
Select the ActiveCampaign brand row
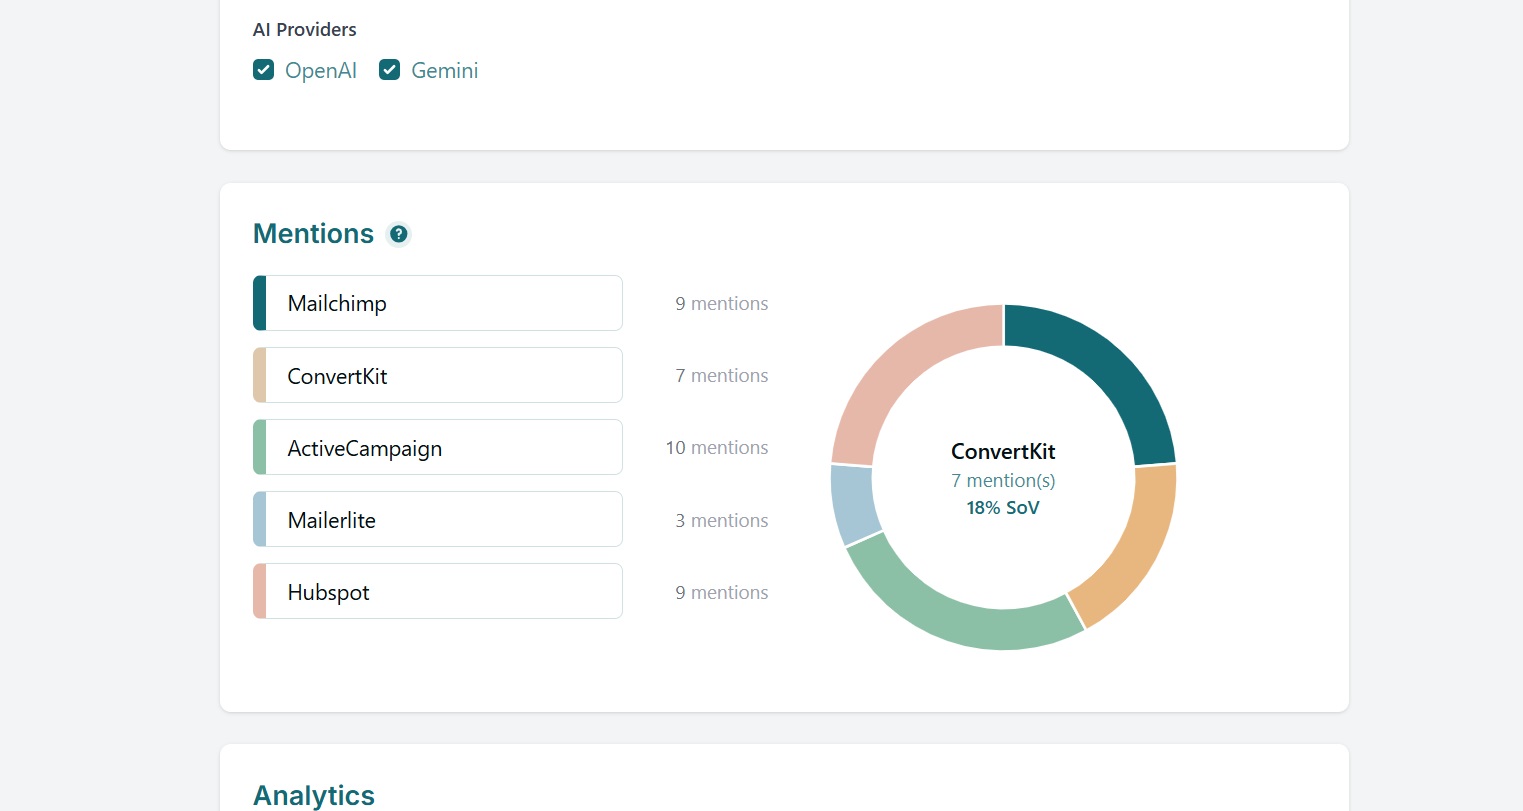(x=438, y=447)
